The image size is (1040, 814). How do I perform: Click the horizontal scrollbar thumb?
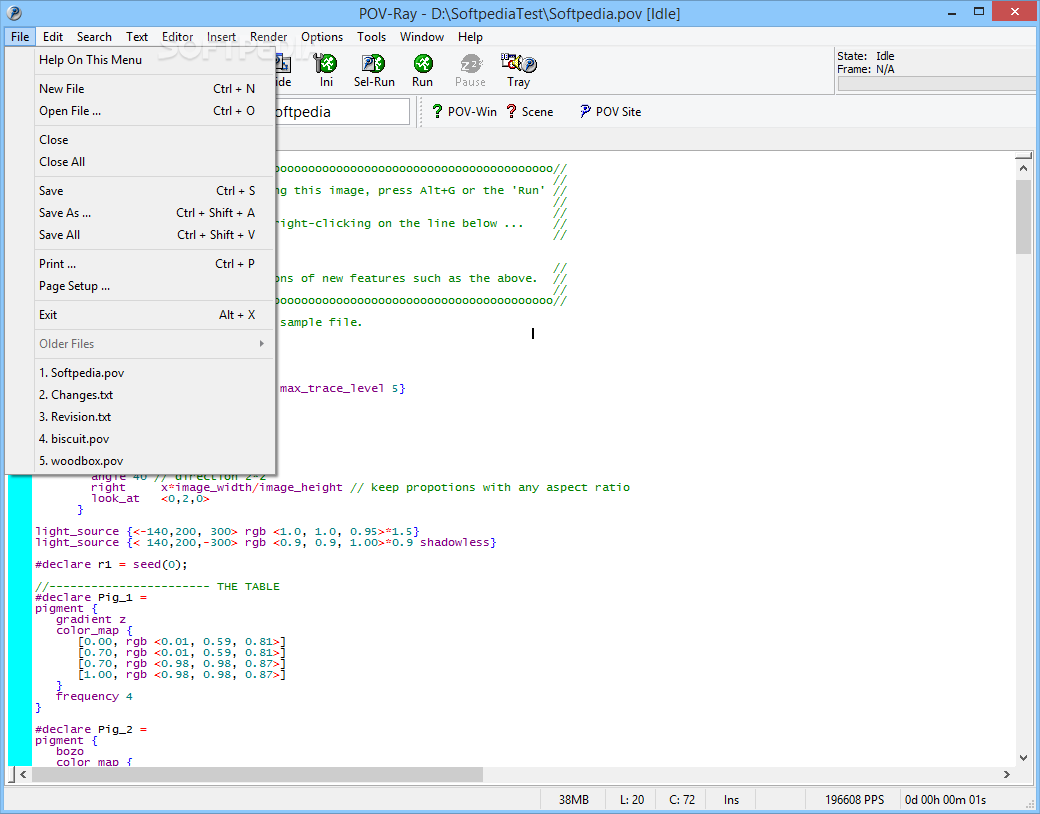tap(257, 774)
